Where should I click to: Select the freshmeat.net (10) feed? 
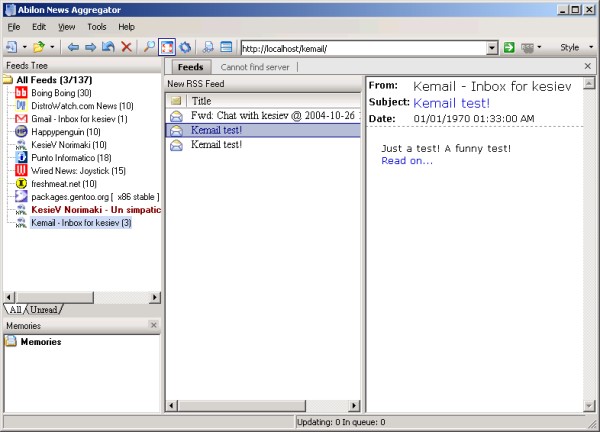coord(64,184)
